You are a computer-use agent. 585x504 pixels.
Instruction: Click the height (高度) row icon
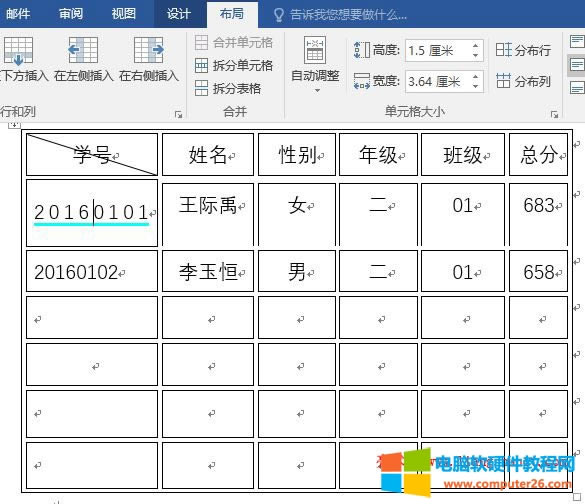(362, 50)
